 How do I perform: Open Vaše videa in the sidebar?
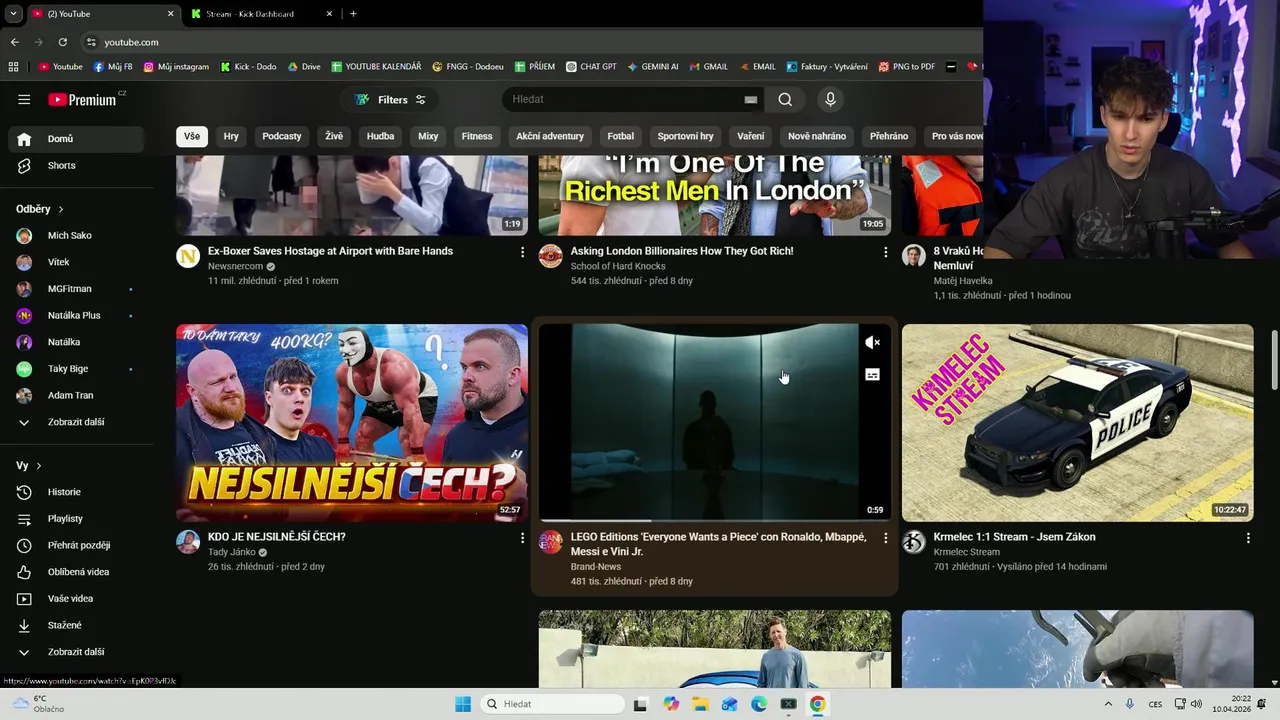[76, 598]
